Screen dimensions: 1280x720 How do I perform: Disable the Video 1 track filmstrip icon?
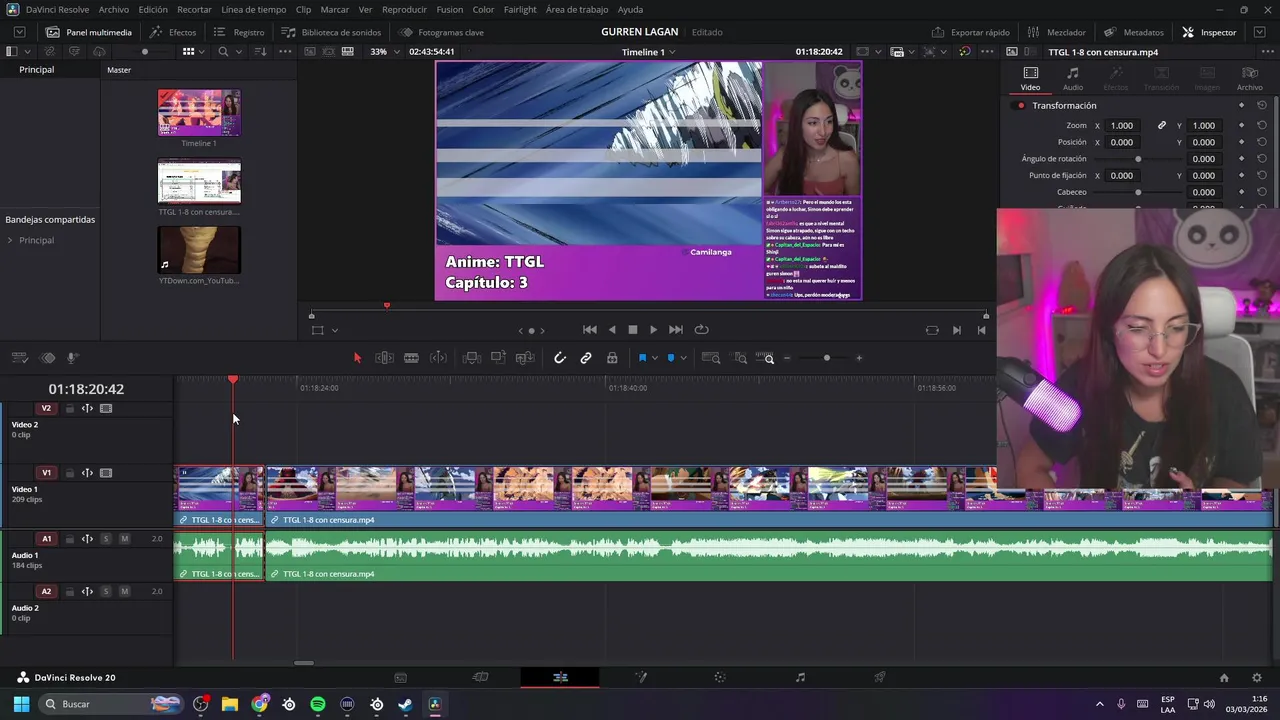106,473
